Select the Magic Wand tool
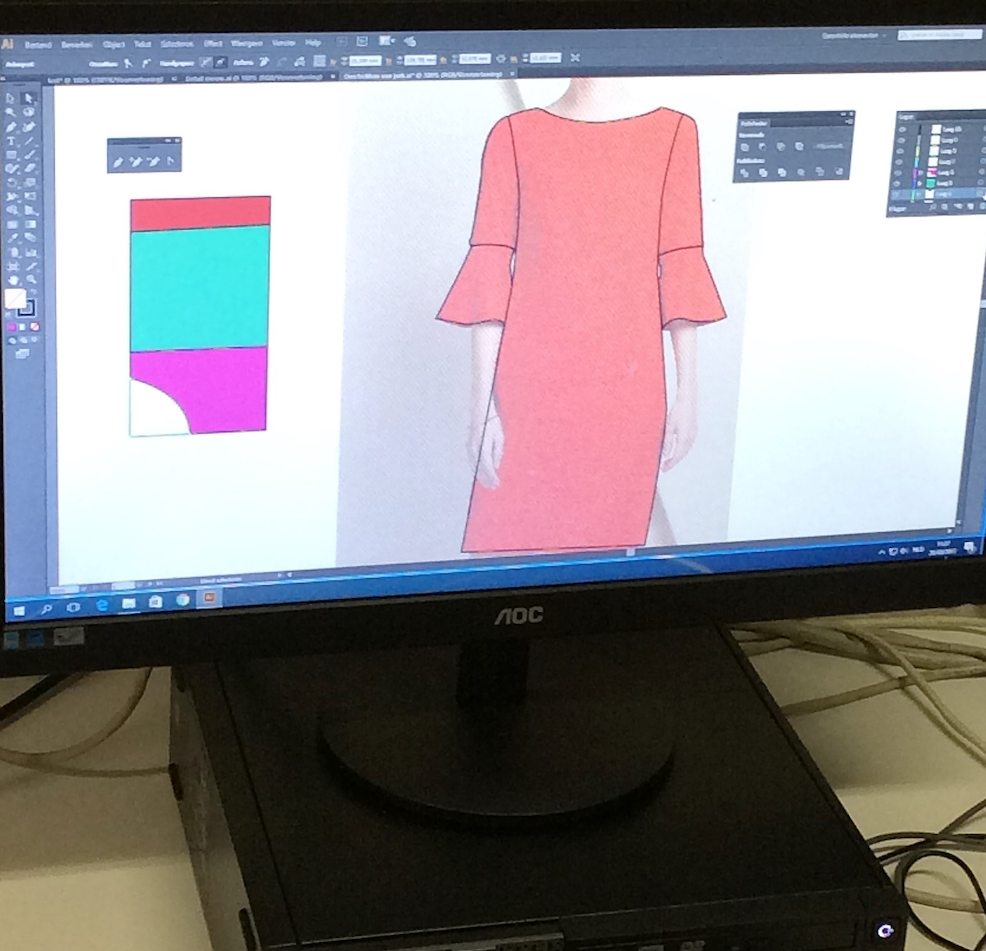 tap(11, 112)
